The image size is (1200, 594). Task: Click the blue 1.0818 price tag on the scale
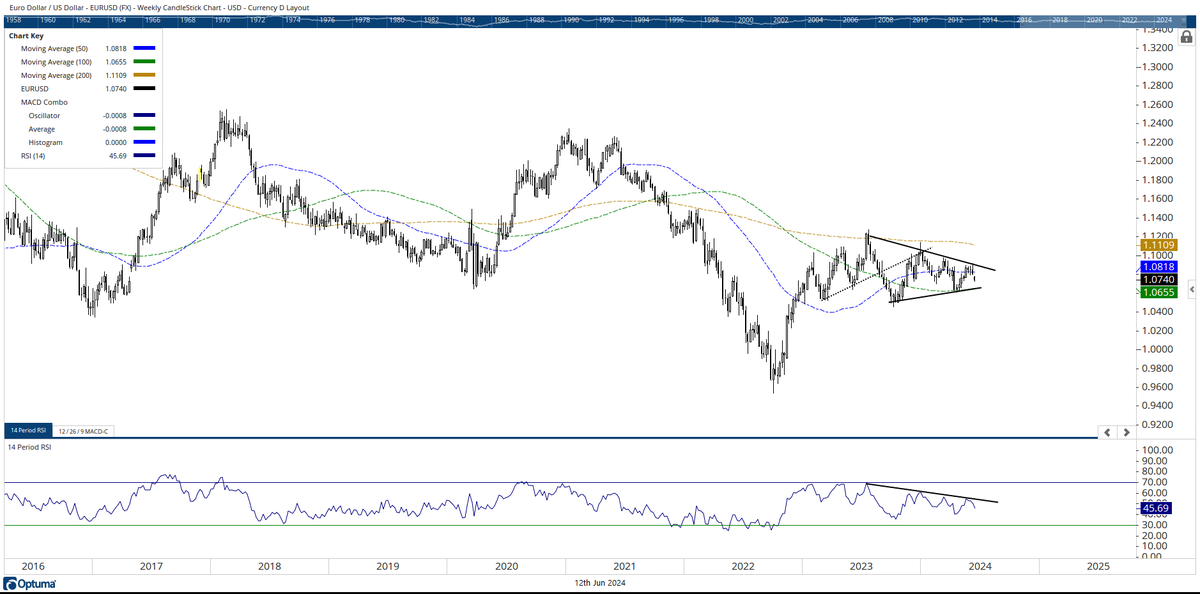(1157, 267)
